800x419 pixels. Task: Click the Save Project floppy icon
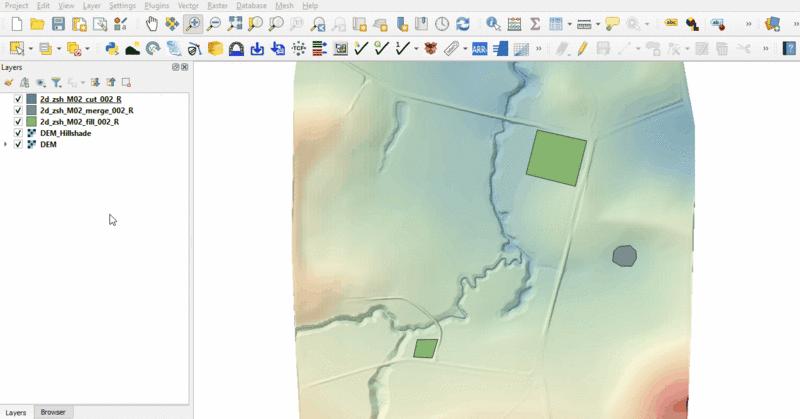[58, 24]
